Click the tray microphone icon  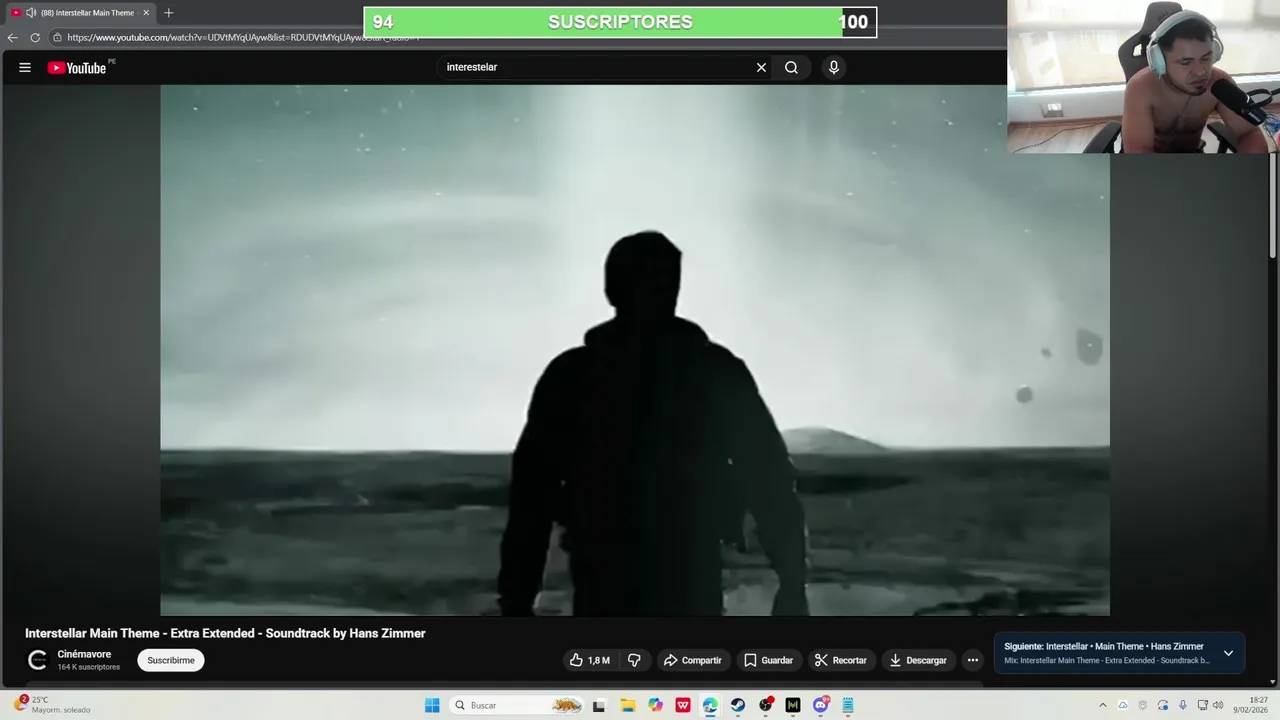[1183, 705]
